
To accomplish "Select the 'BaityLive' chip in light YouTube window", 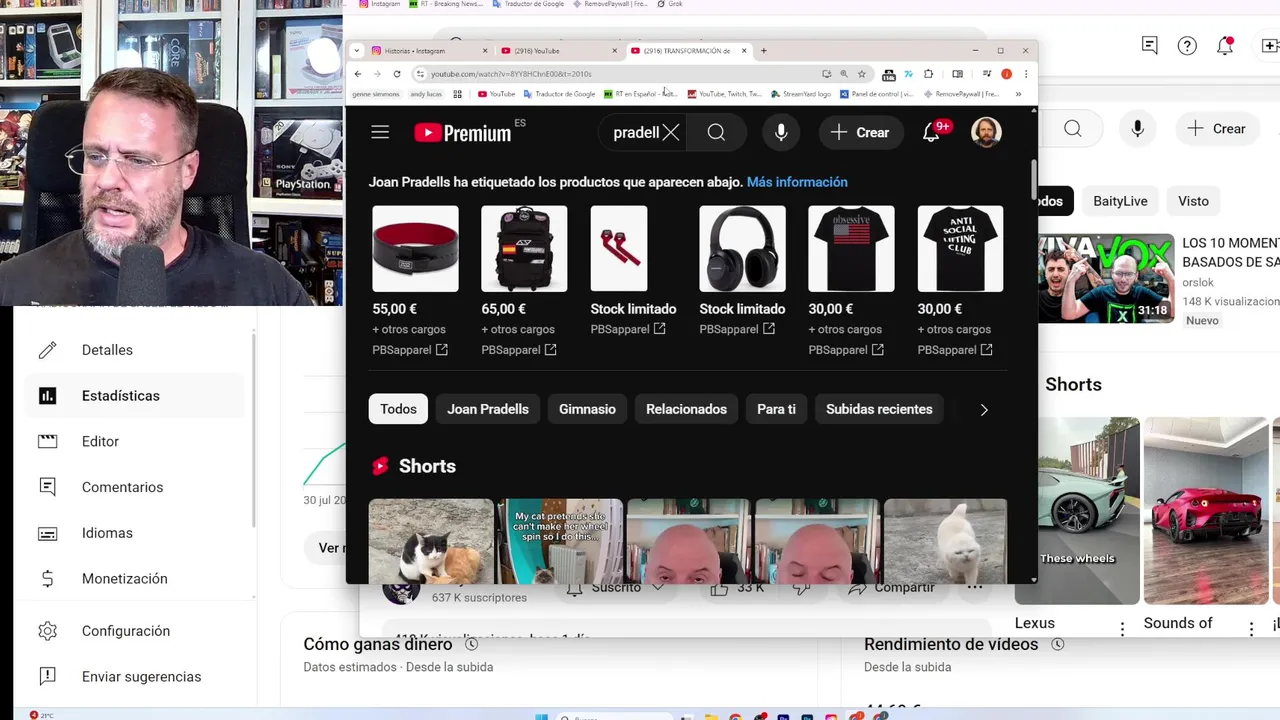I will [1120, 201].
